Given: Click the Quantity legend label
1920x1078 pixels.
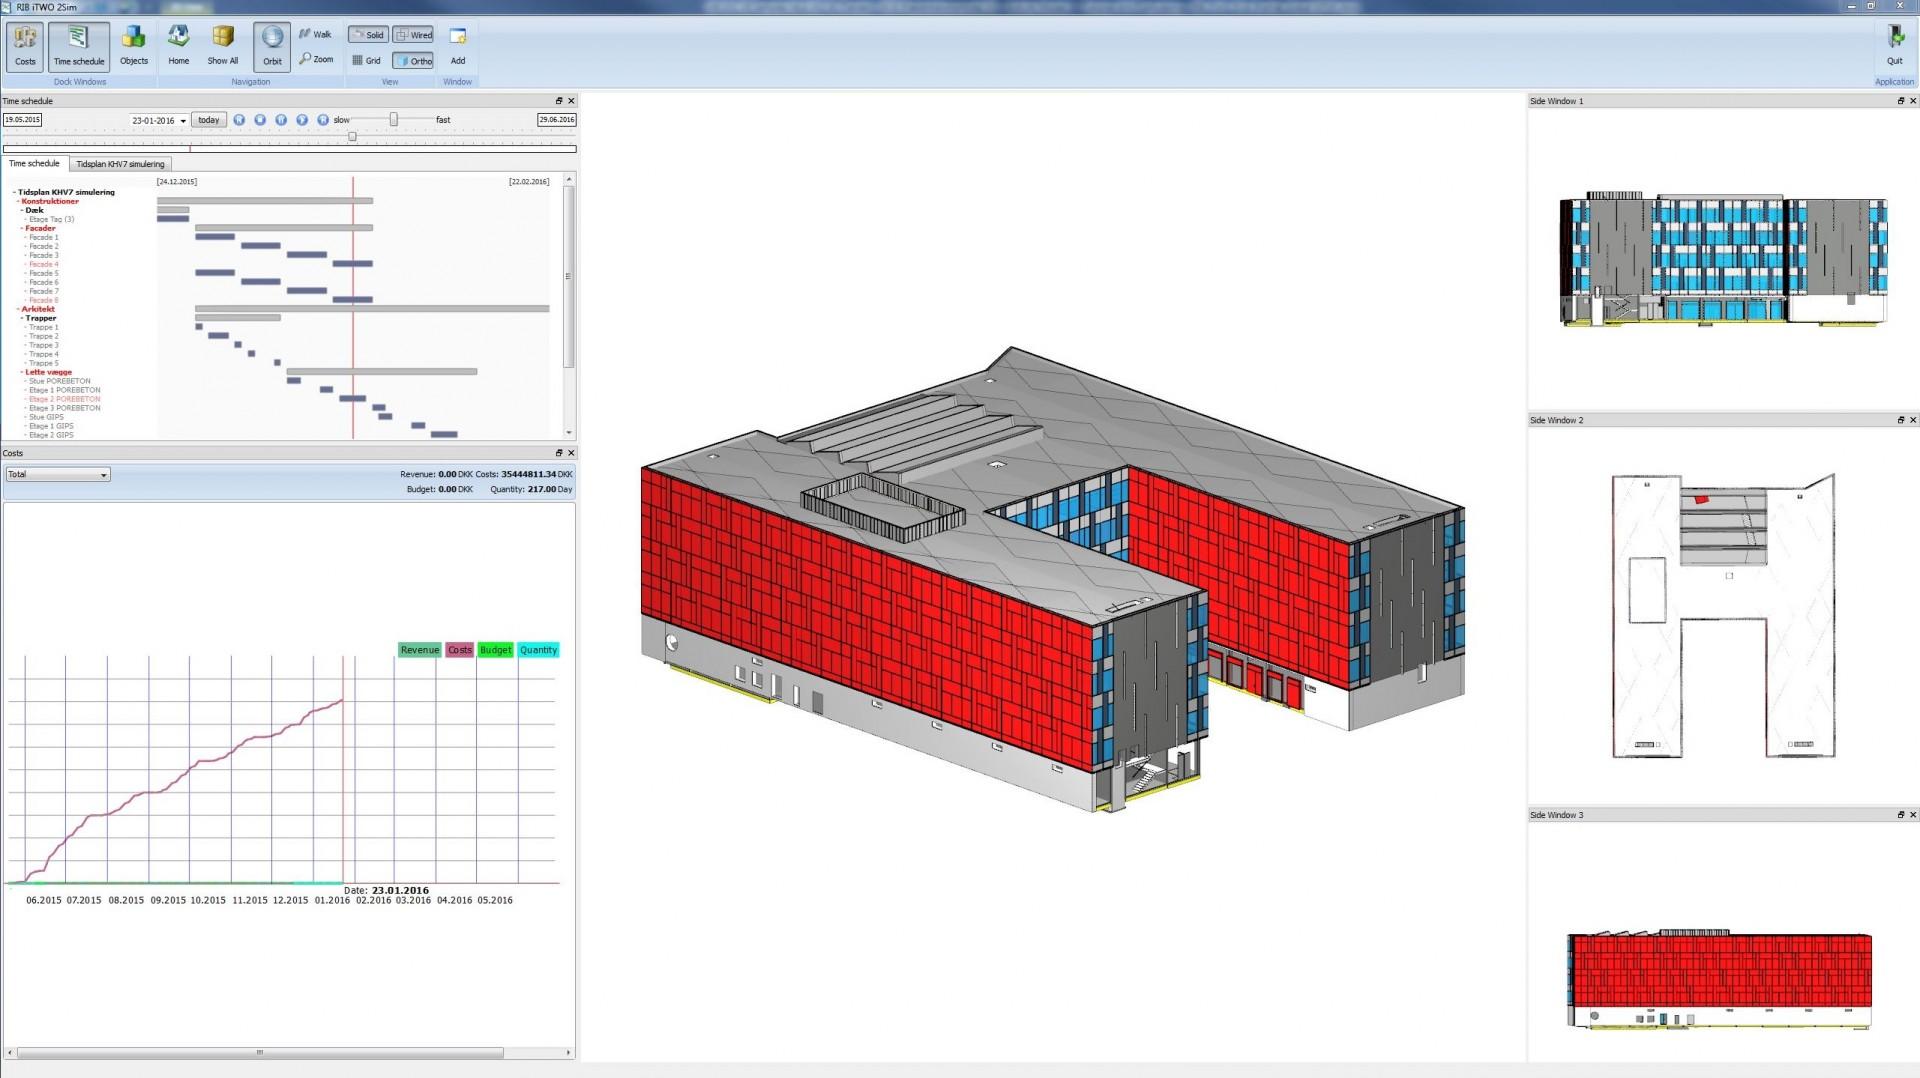Looking at the screenshot, I should (x=538, y=650).
